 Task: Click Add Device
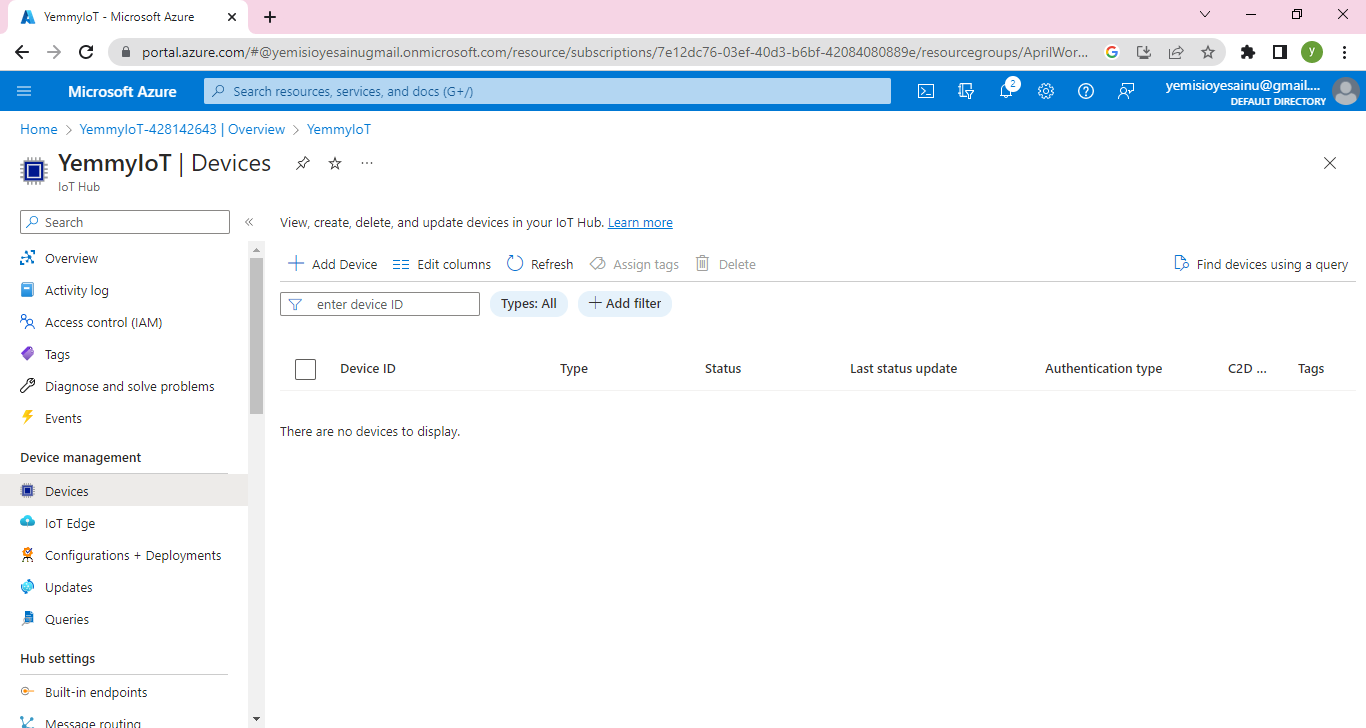coord(333,264)
